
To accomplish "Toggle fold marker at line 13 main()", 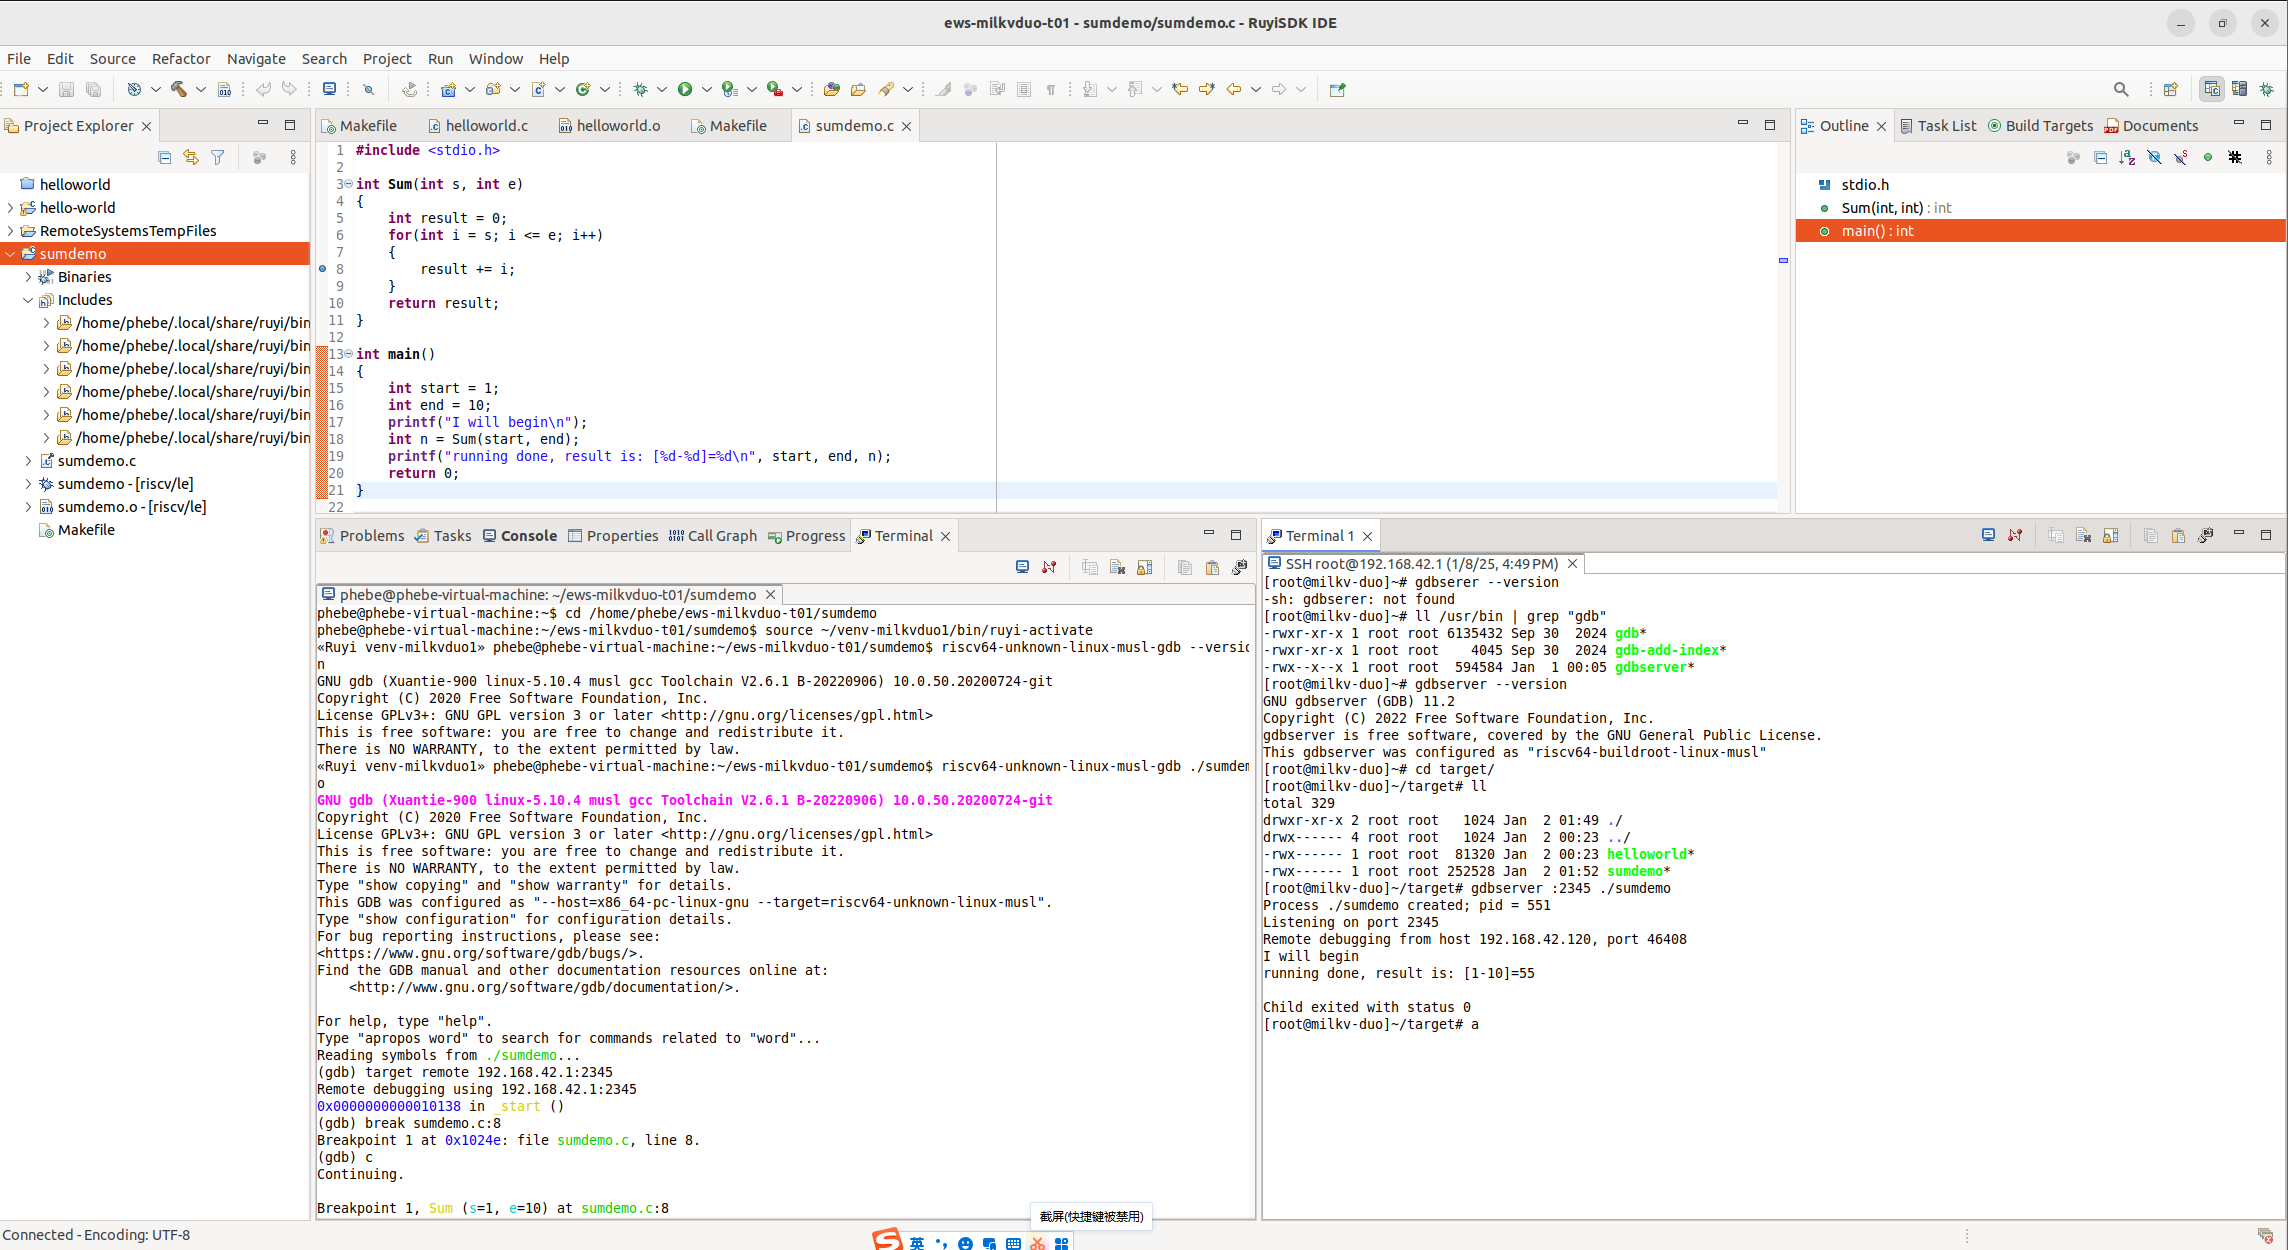I will pos(349,353).
